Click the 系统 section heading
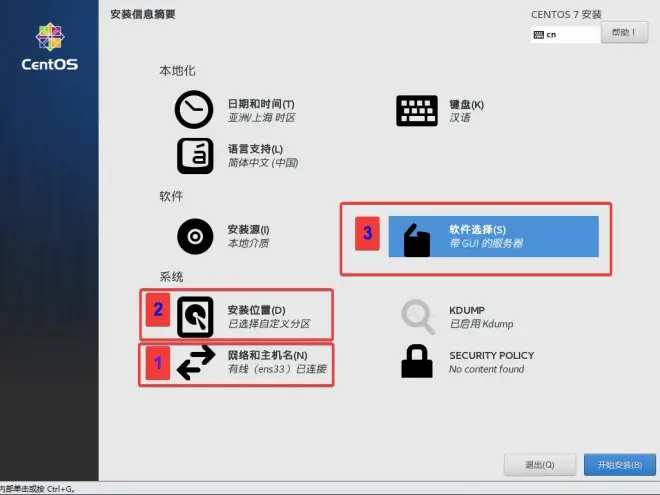 coord(171,277)
